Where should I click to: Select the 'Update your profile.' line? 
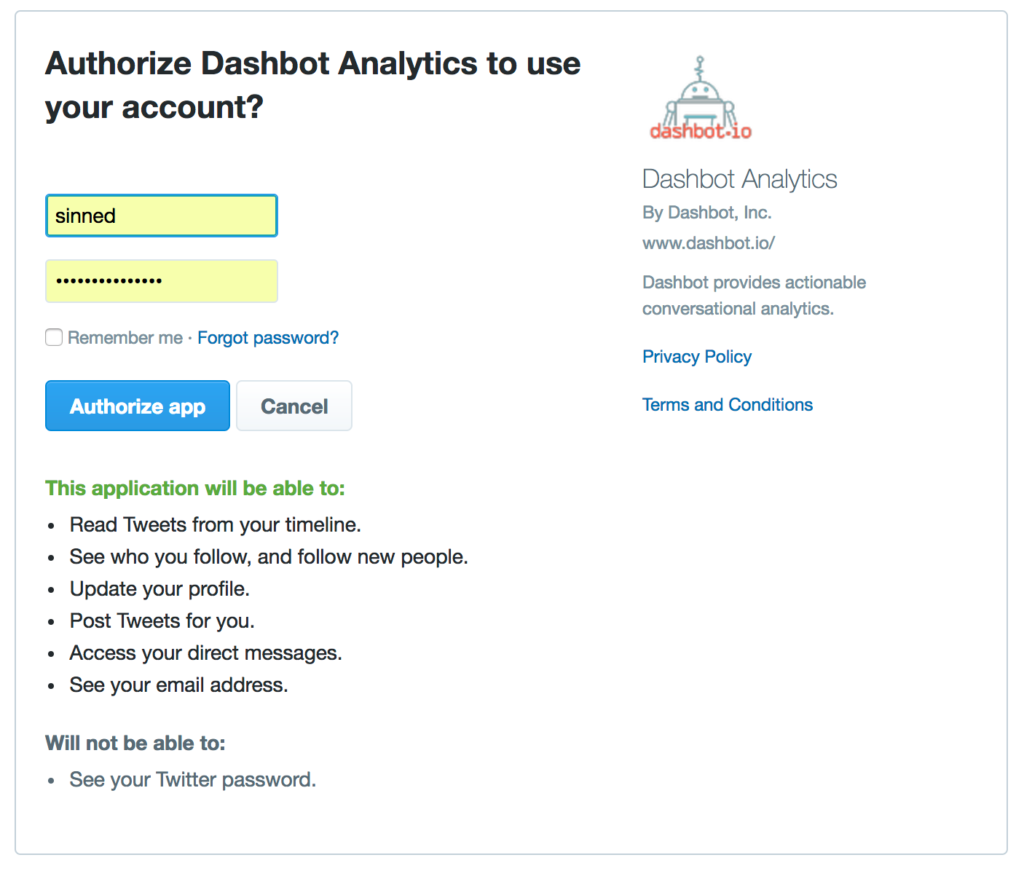[160, 589]
